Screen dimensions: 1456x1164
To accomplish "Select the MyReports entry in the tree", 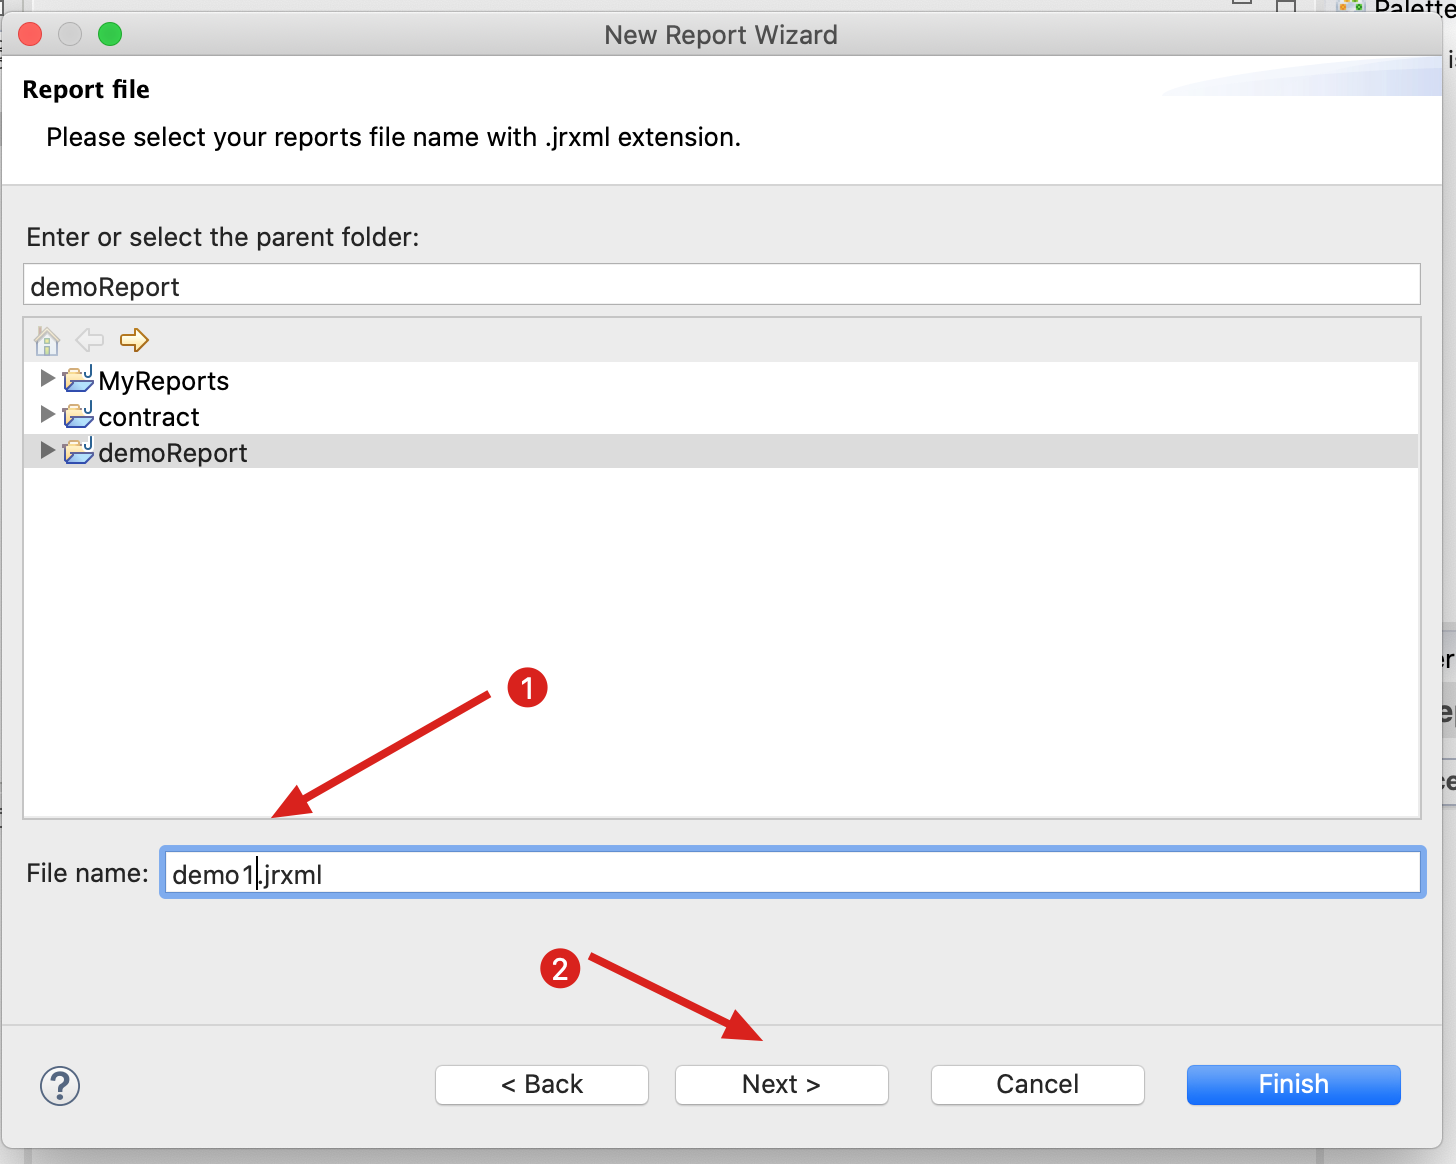I will (163, 379).
